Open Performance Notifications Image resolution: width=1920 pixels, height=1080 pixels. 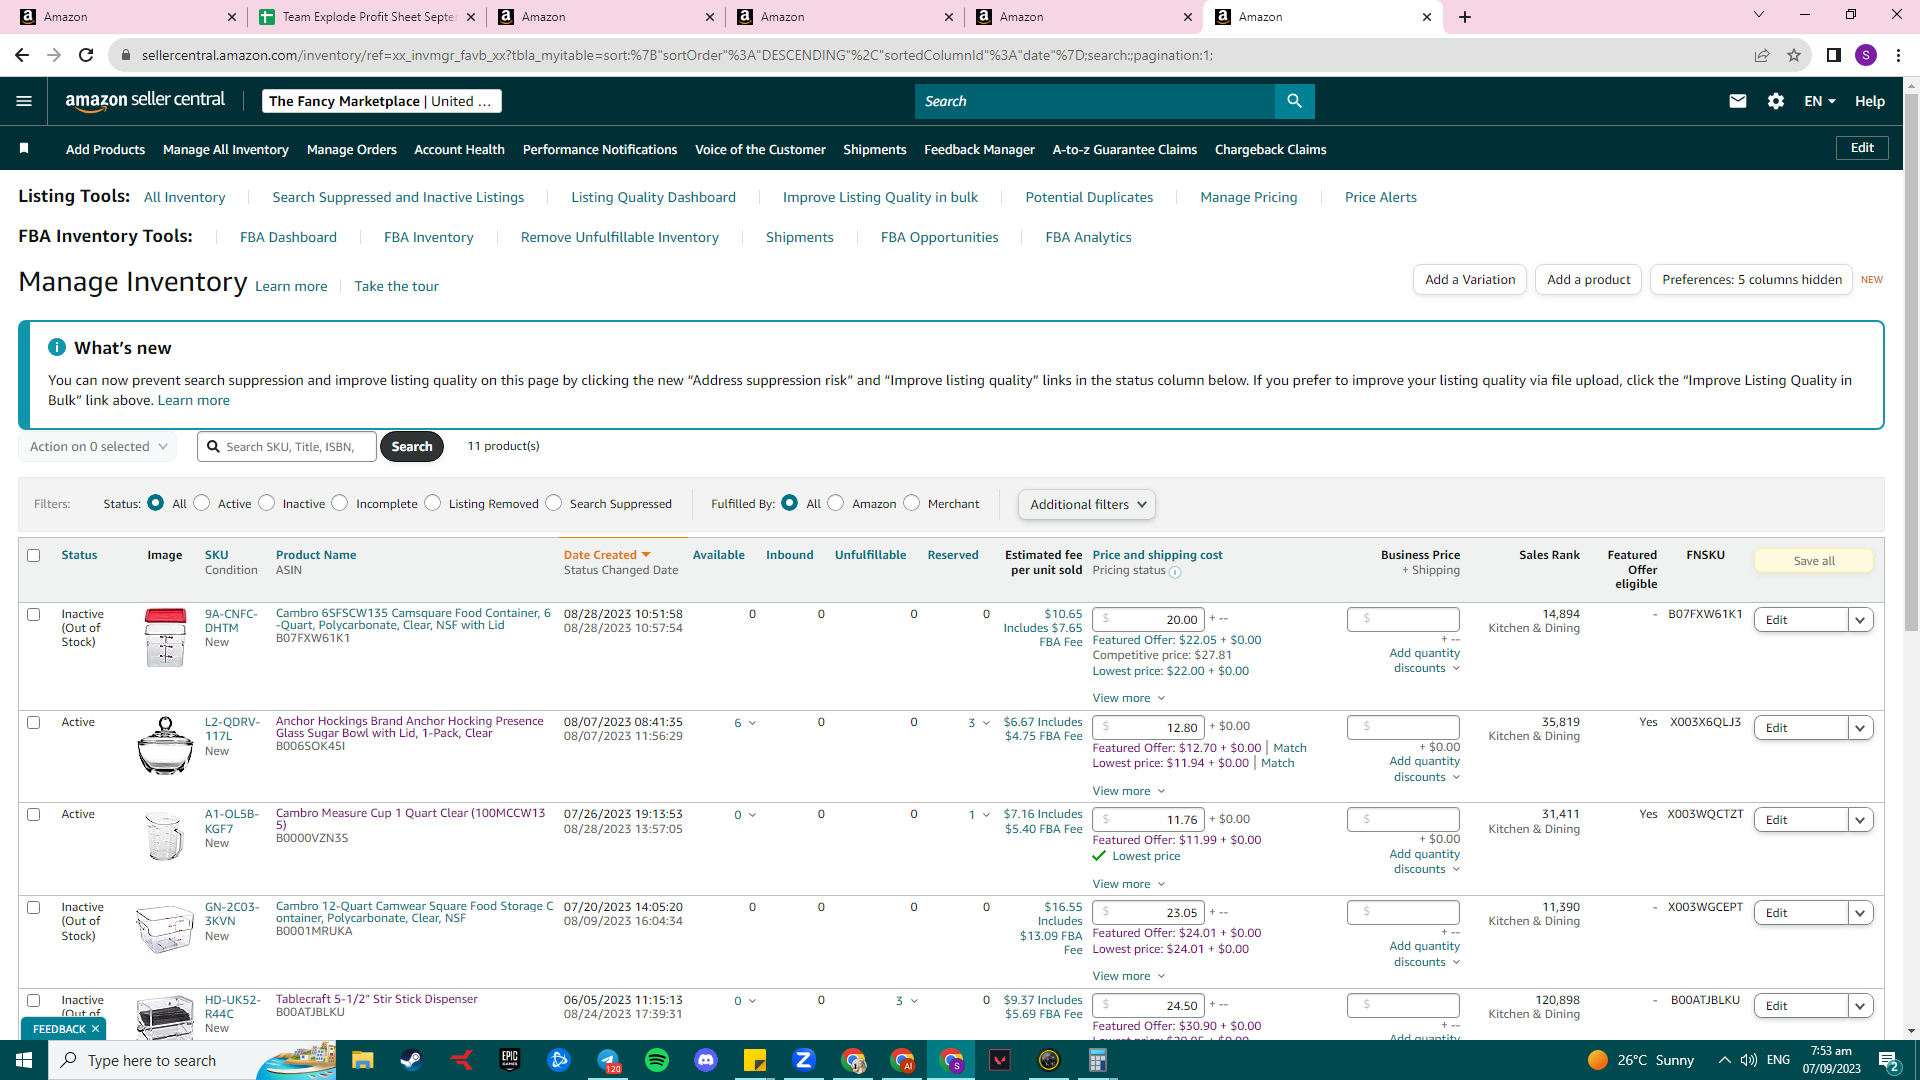click(600, 149)
